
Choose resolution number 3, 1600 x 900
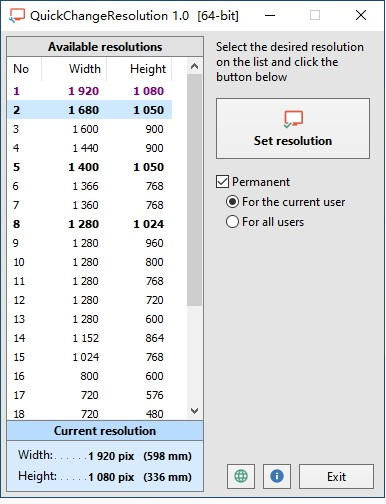[x=90, y=129]
